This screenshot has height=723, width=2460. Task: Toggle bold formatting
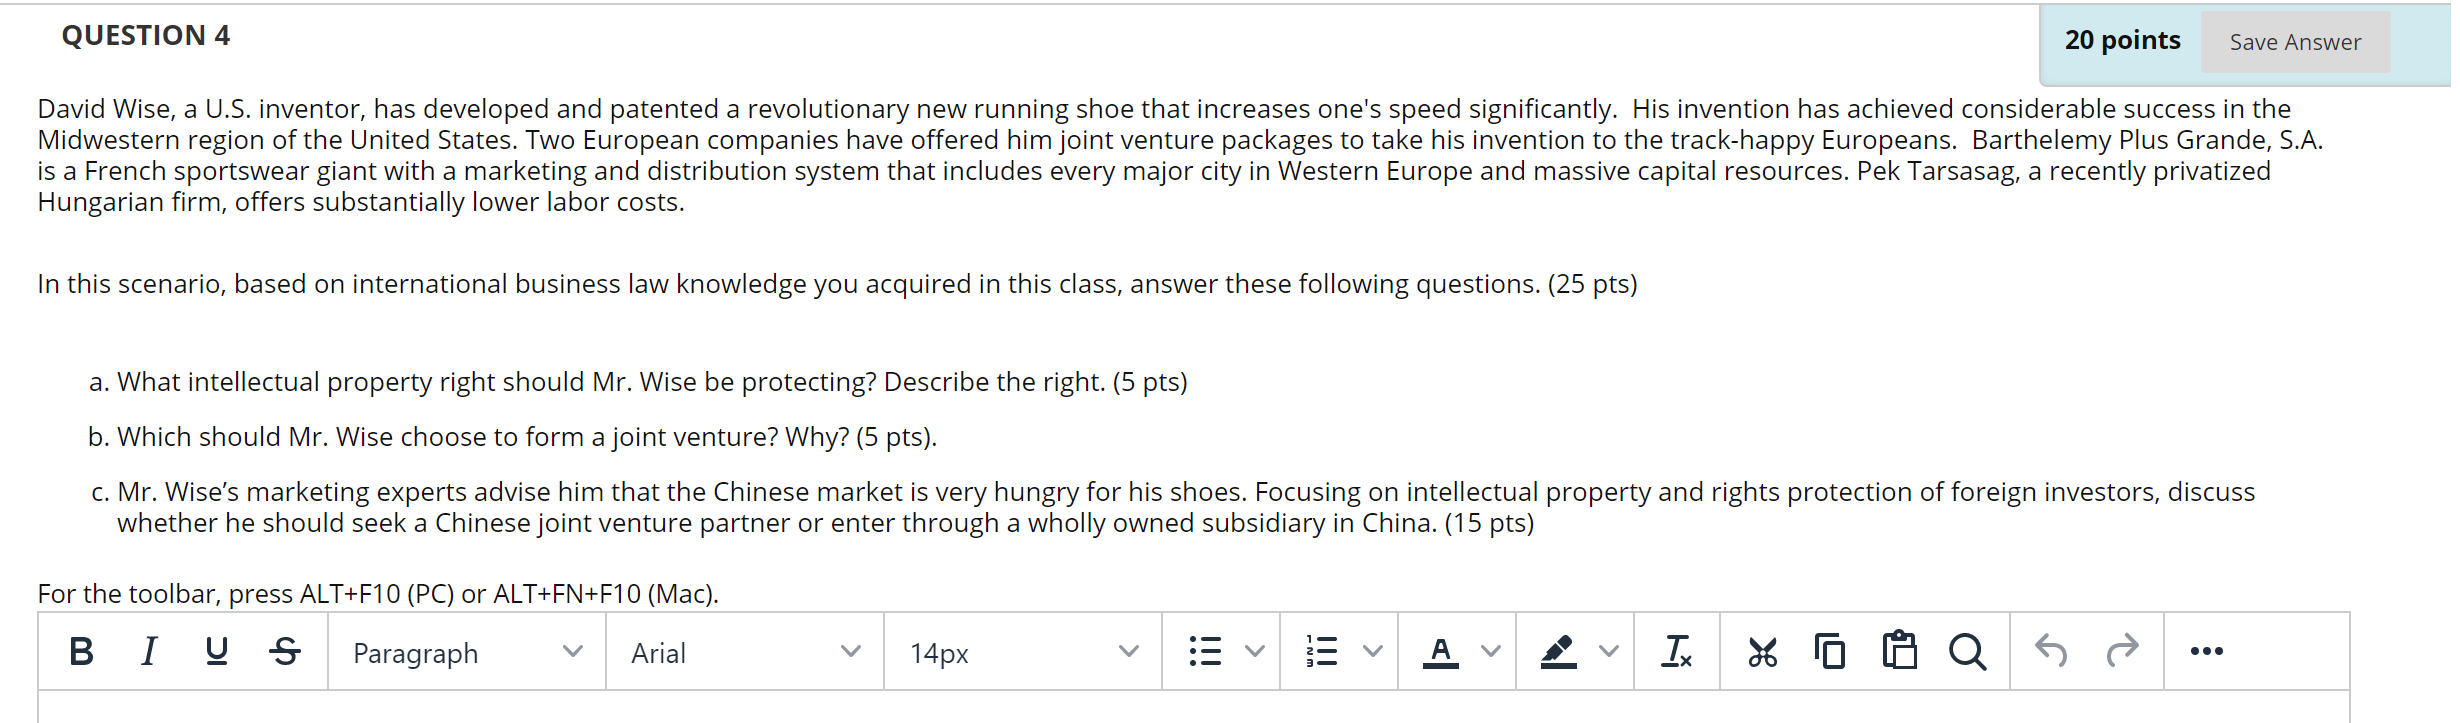(81, 651)
